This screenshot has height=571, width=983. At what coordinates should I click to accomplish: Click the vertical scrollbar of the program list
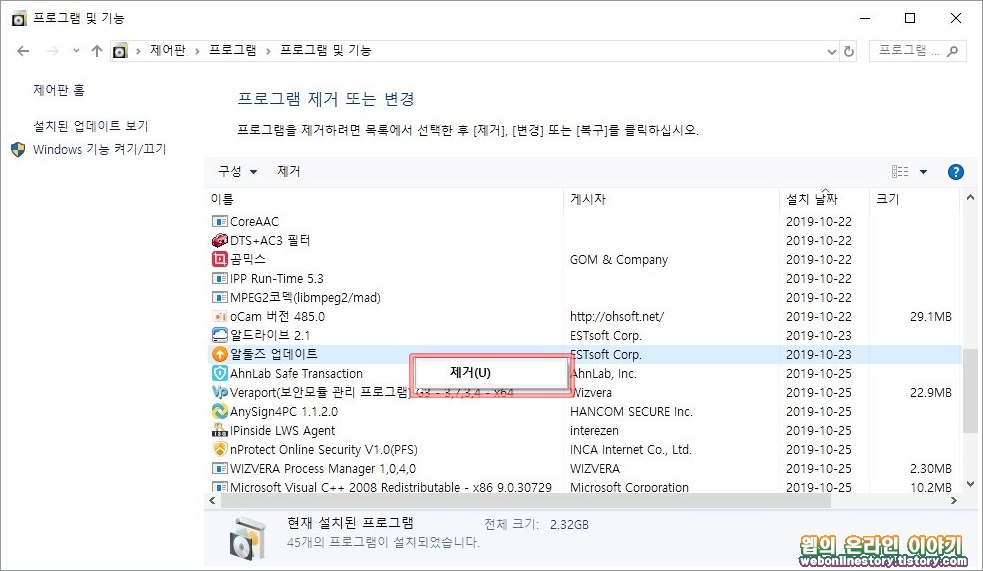(x=970, y=391)
